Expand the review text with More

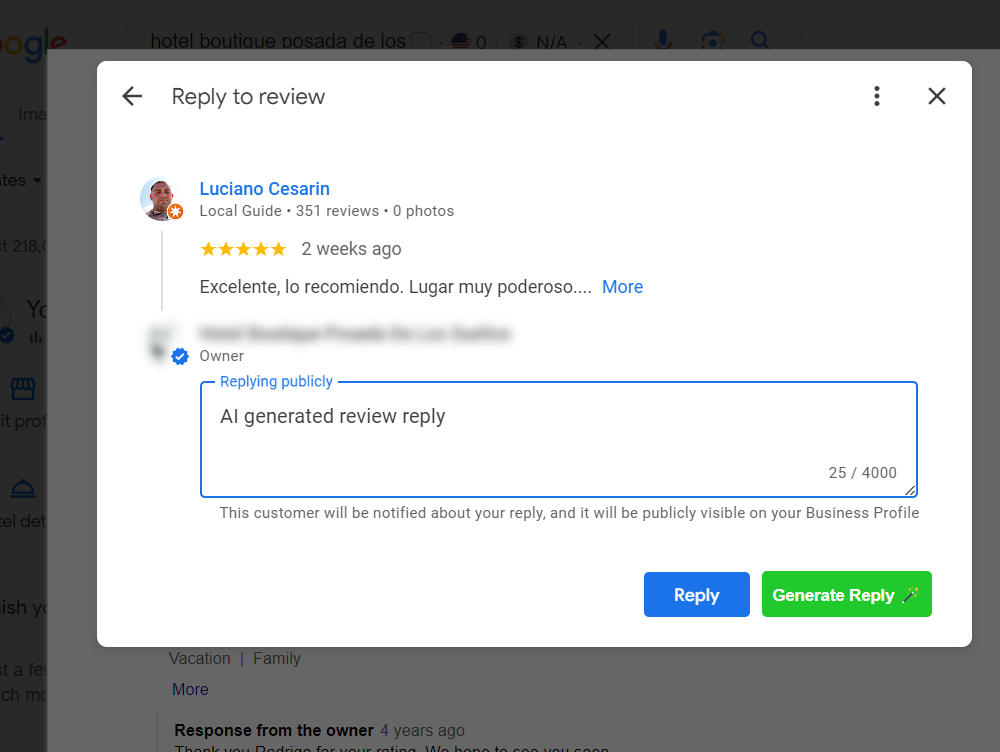click(622, 287)
